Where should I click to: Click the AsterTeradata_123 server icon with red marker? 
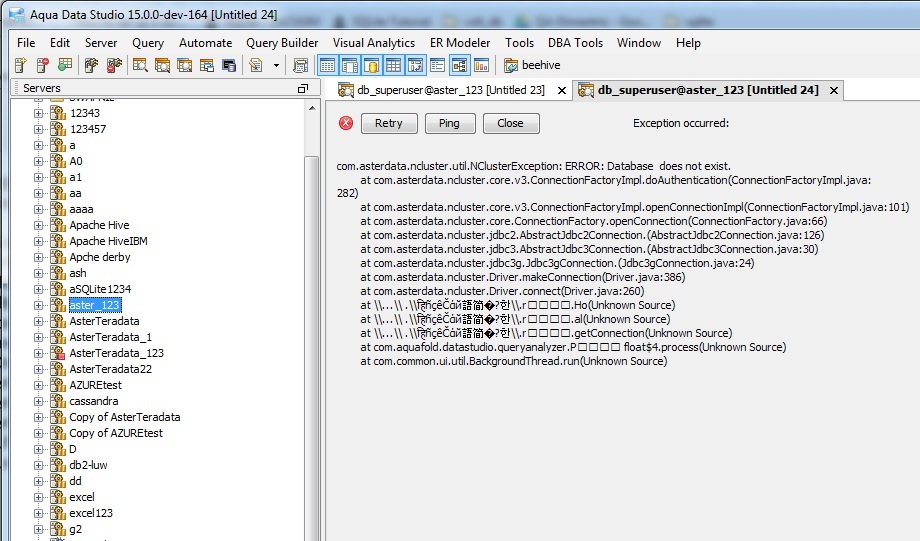coord(58,353)
